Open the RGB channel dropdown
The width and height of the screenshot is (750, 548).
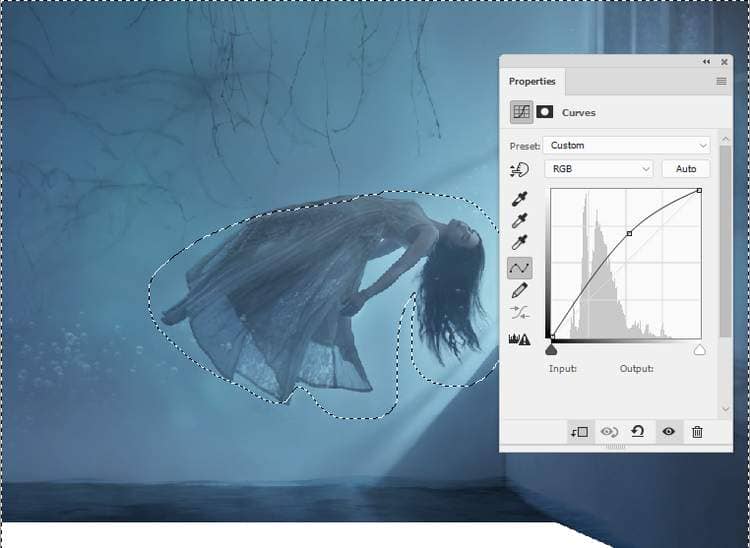pos(599,169)
